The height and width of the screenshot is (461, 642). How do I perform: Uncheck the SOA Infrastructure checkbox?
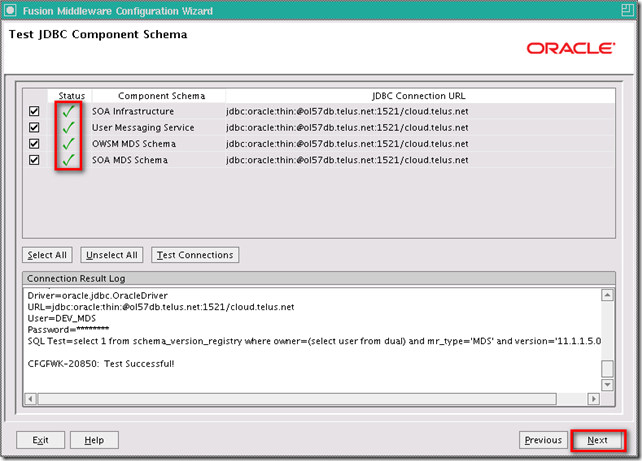(34, 111)
